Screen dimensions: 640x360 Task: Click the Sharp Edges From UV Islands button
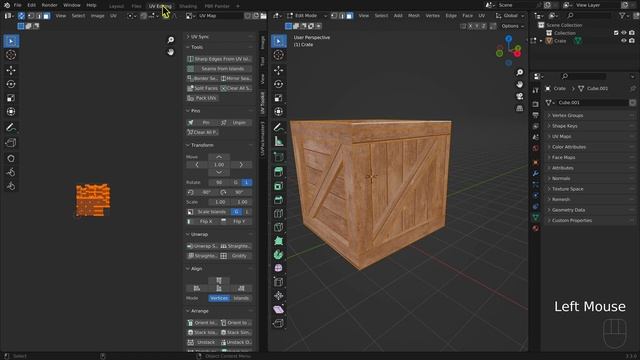tap(219, 59)
